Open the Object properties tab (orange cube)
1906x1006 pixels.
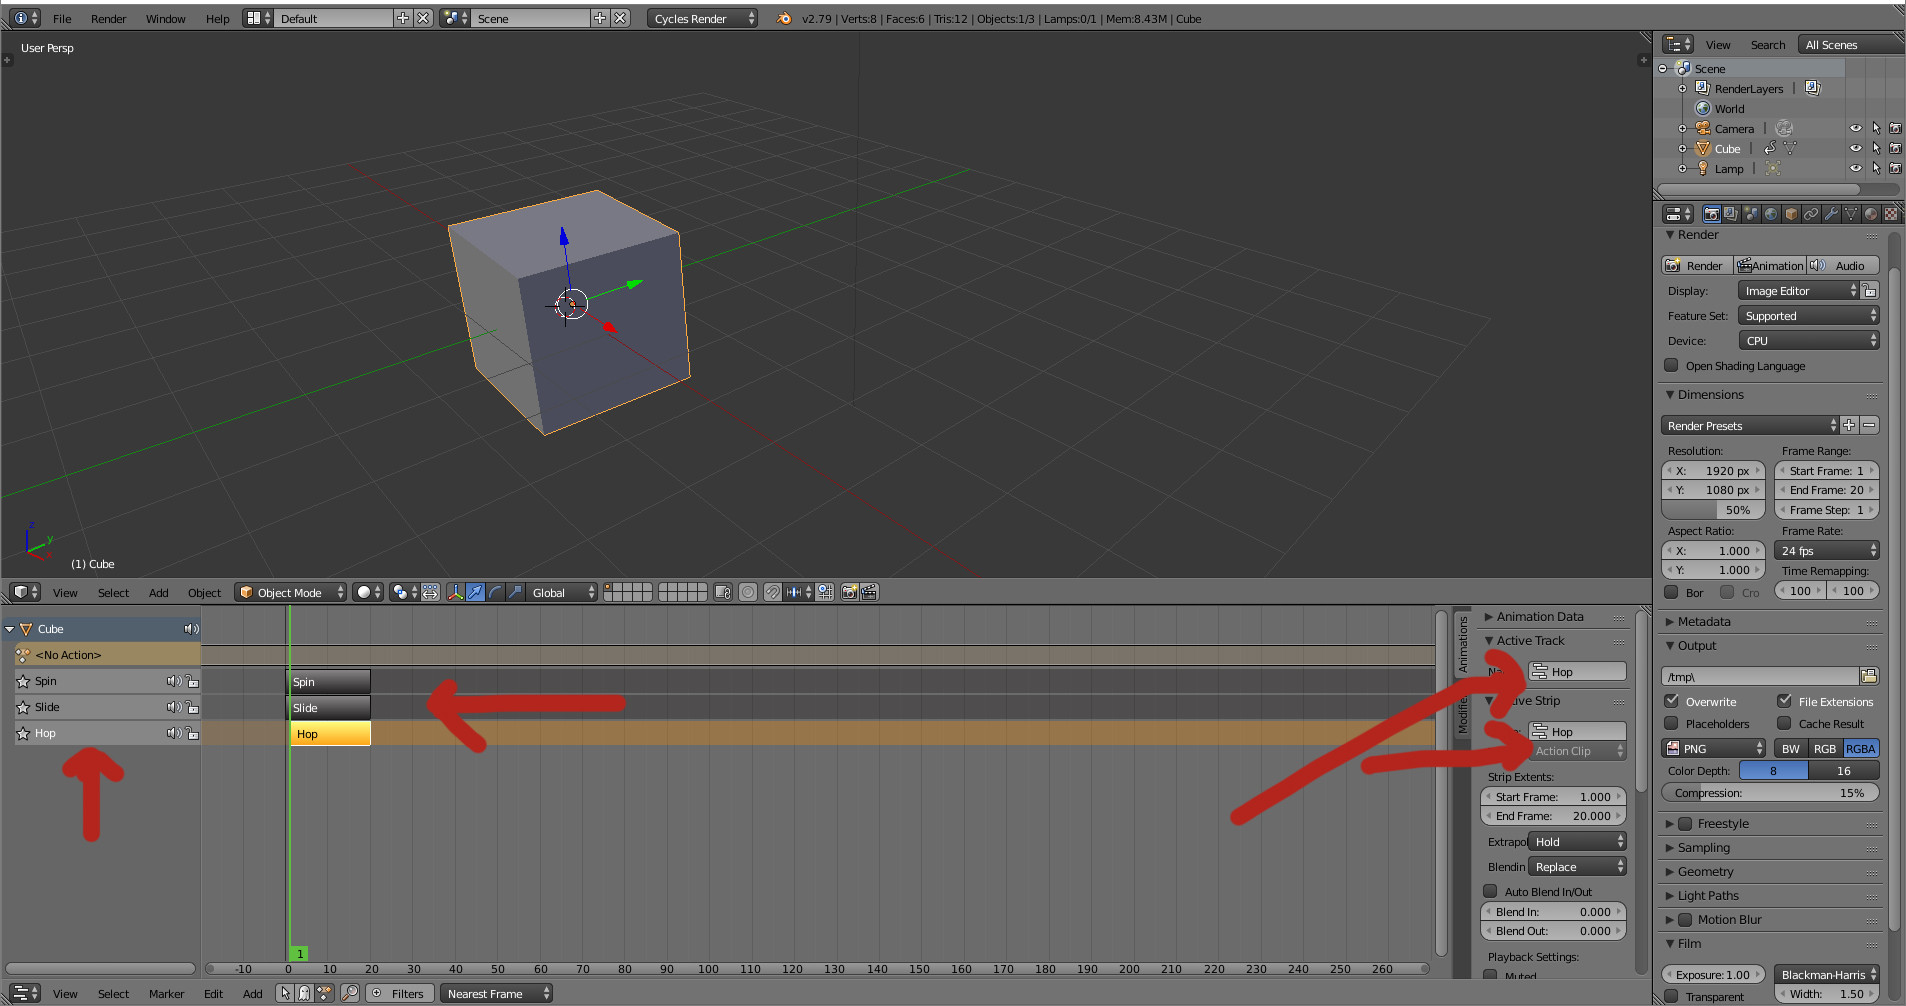point(1791,214)
